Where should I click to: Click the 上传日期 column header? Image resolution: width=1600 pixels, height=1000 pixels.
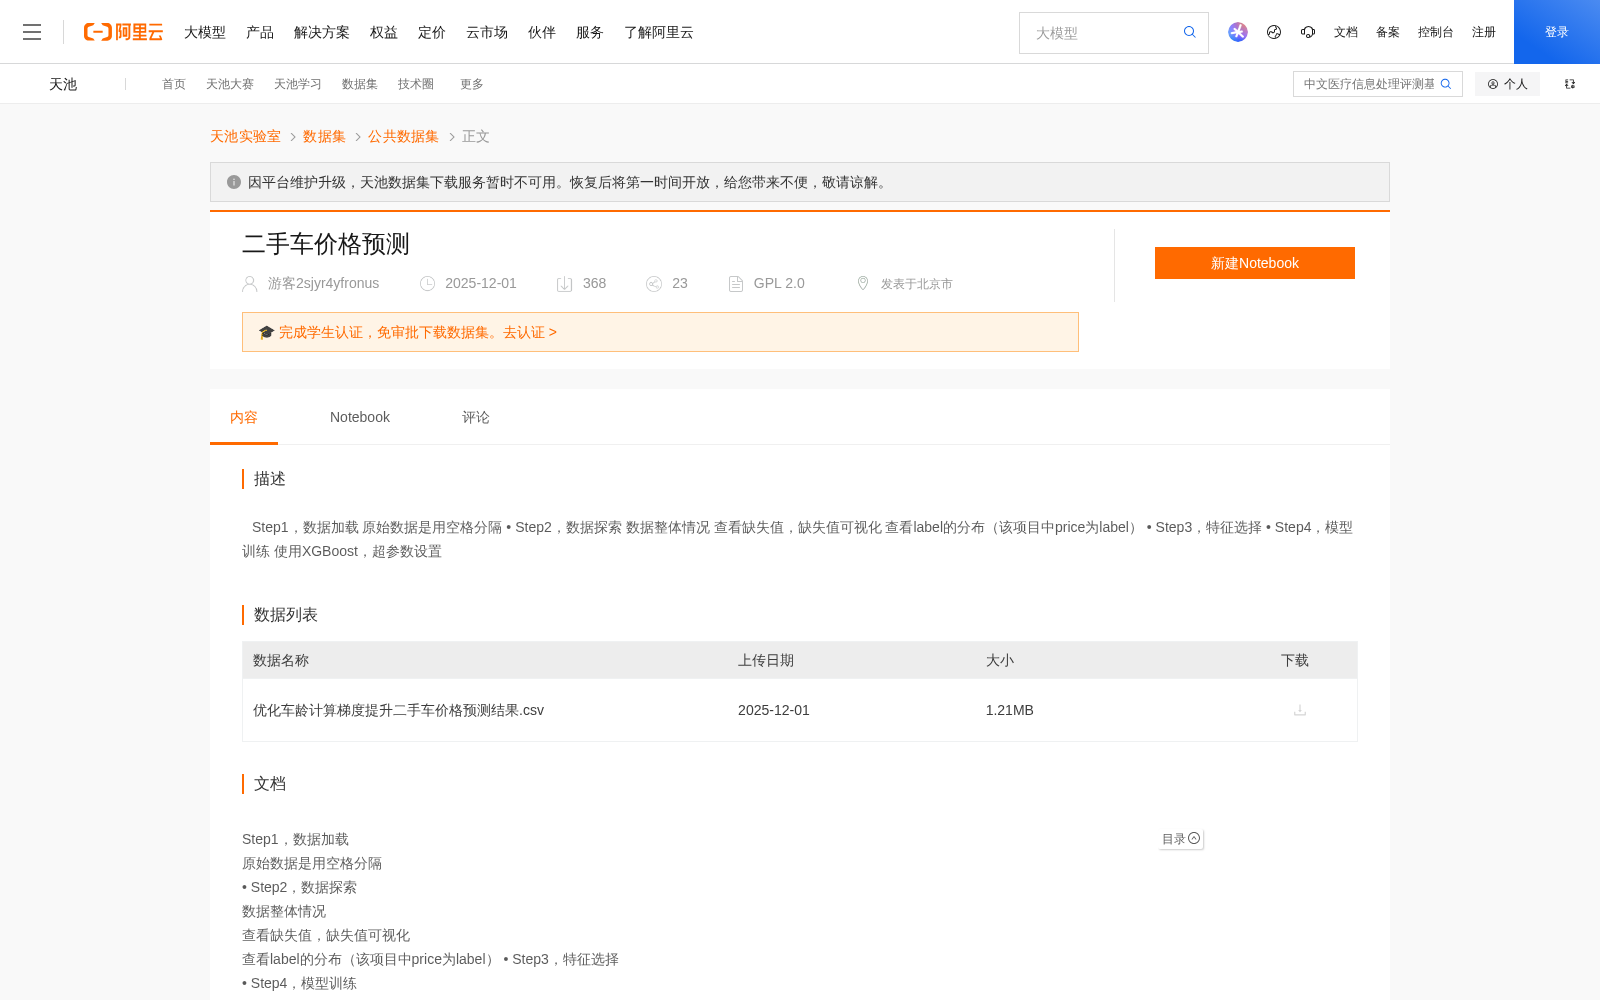(x=766, y=660)
